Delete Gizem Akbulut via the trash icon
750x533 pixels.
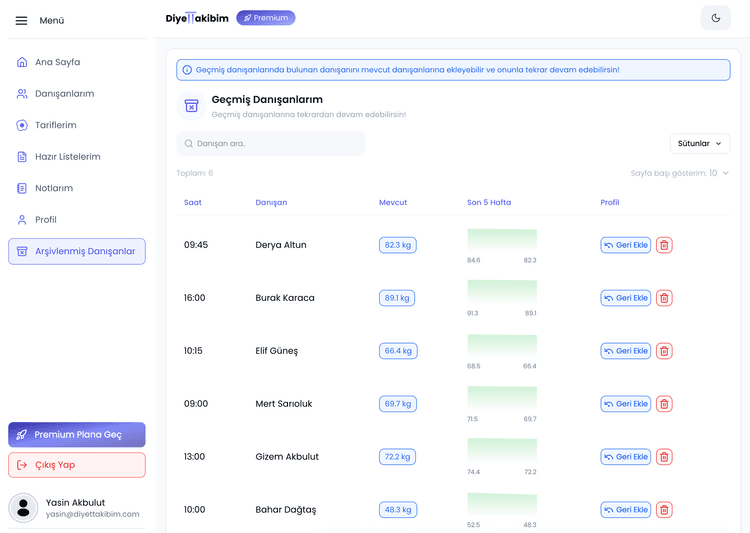(x=665, y=457)
